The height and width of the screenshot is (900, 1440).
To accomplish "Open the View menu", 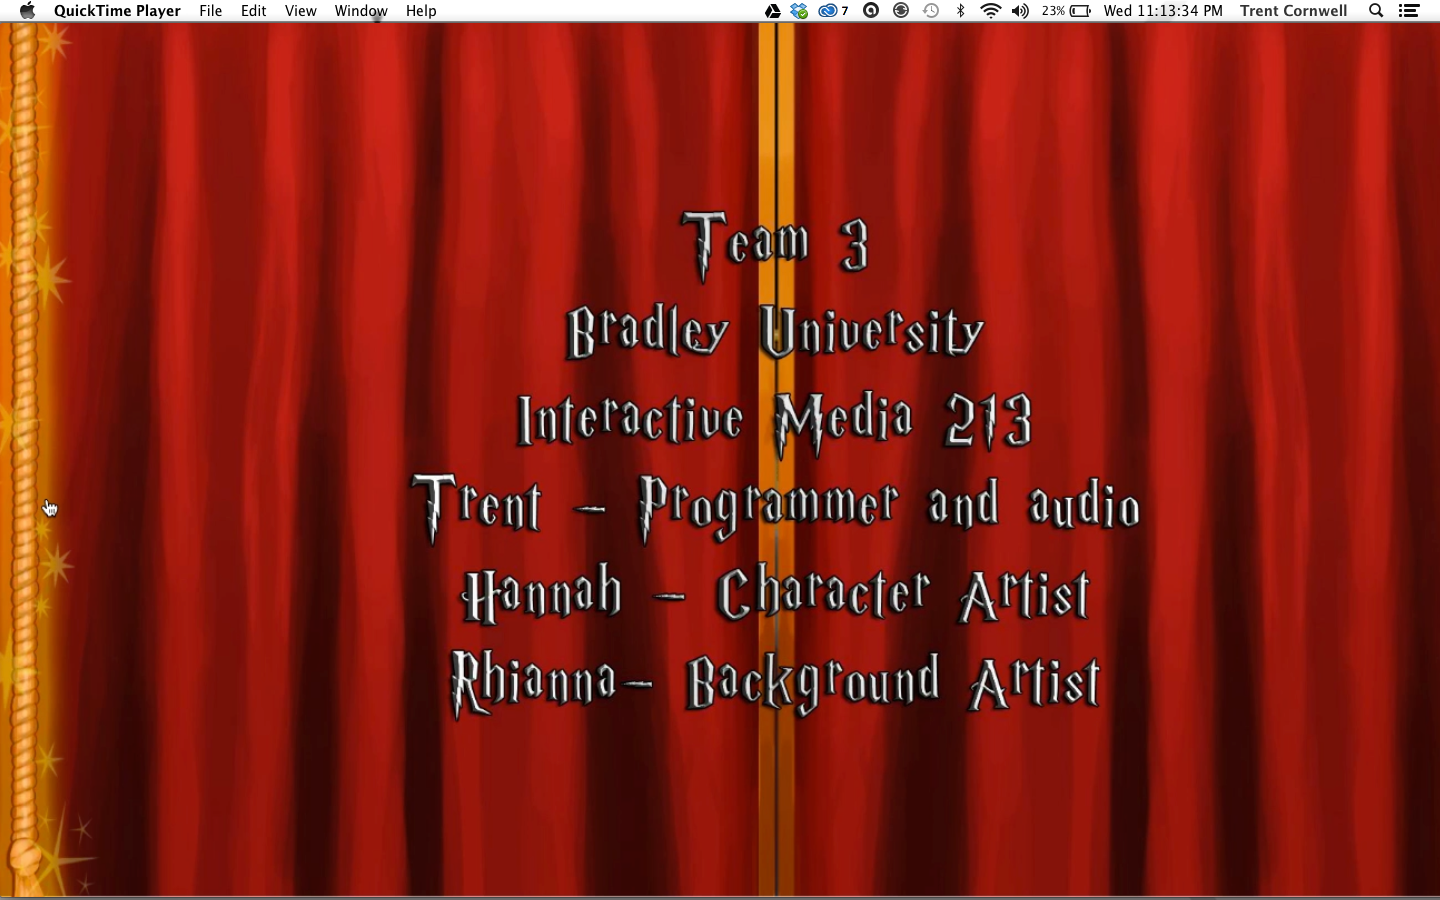I will click(300, 11).
